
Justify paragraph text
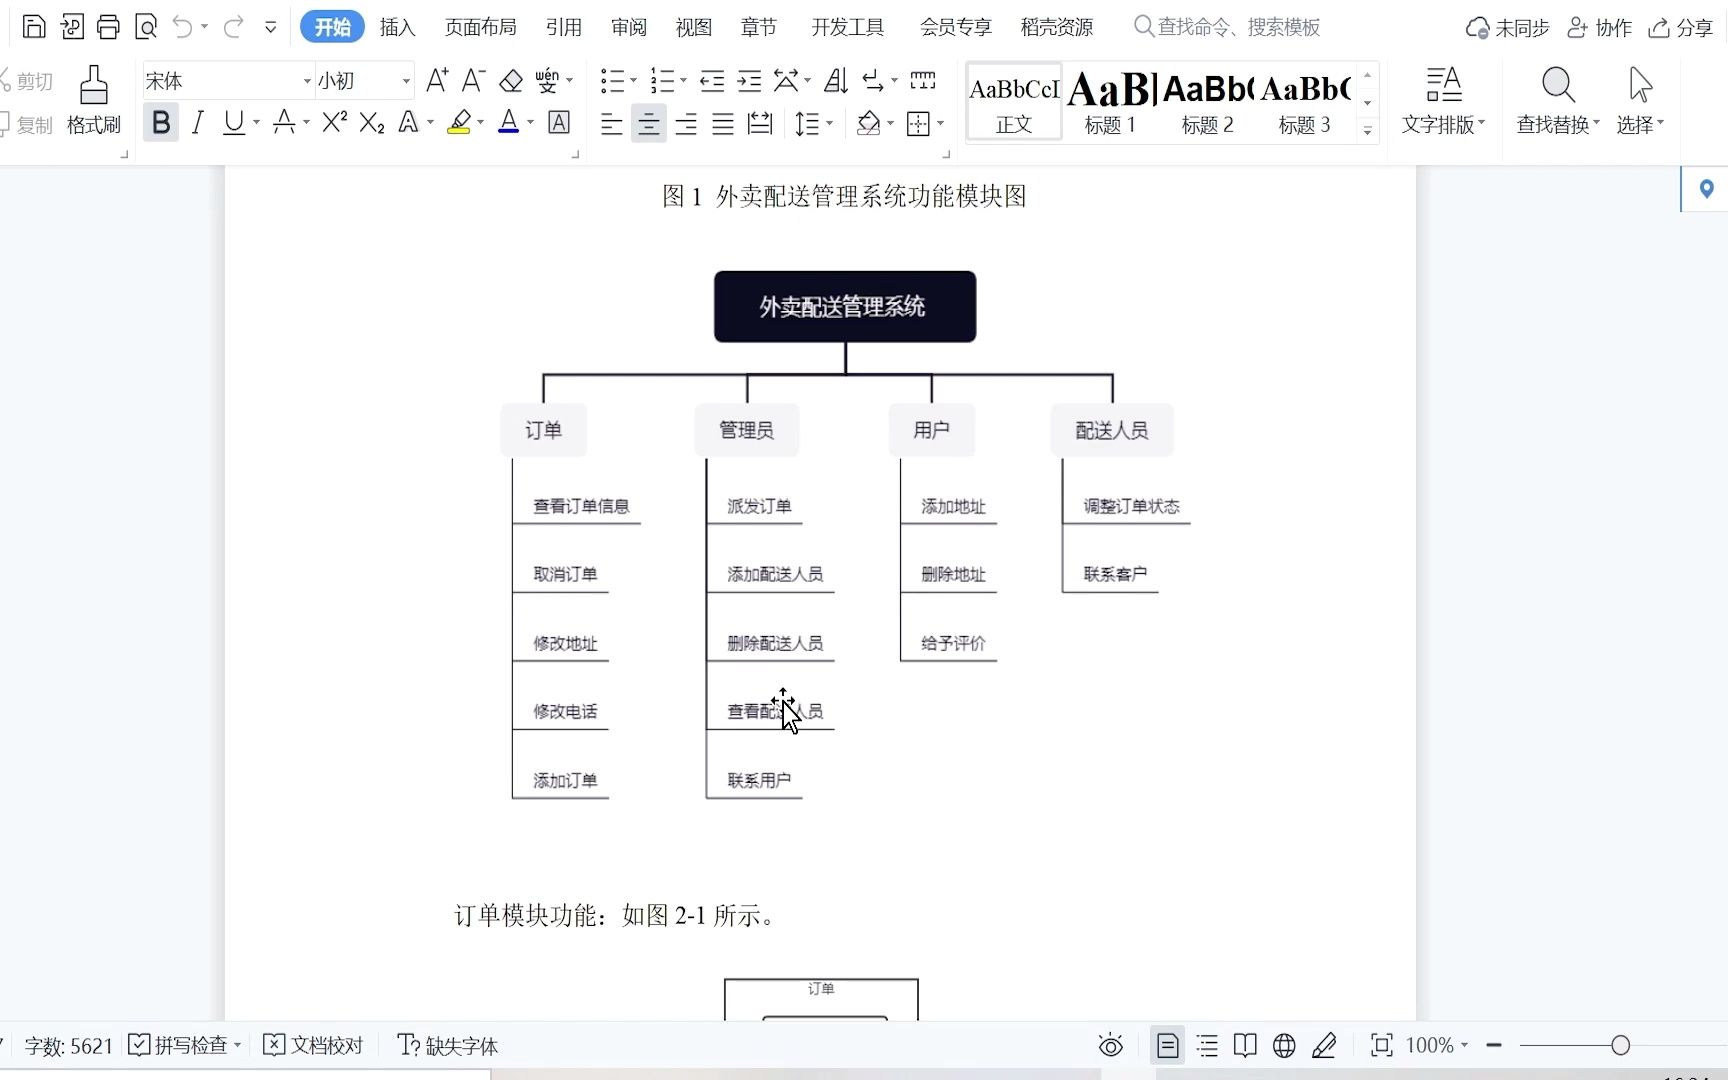[723, 124]
